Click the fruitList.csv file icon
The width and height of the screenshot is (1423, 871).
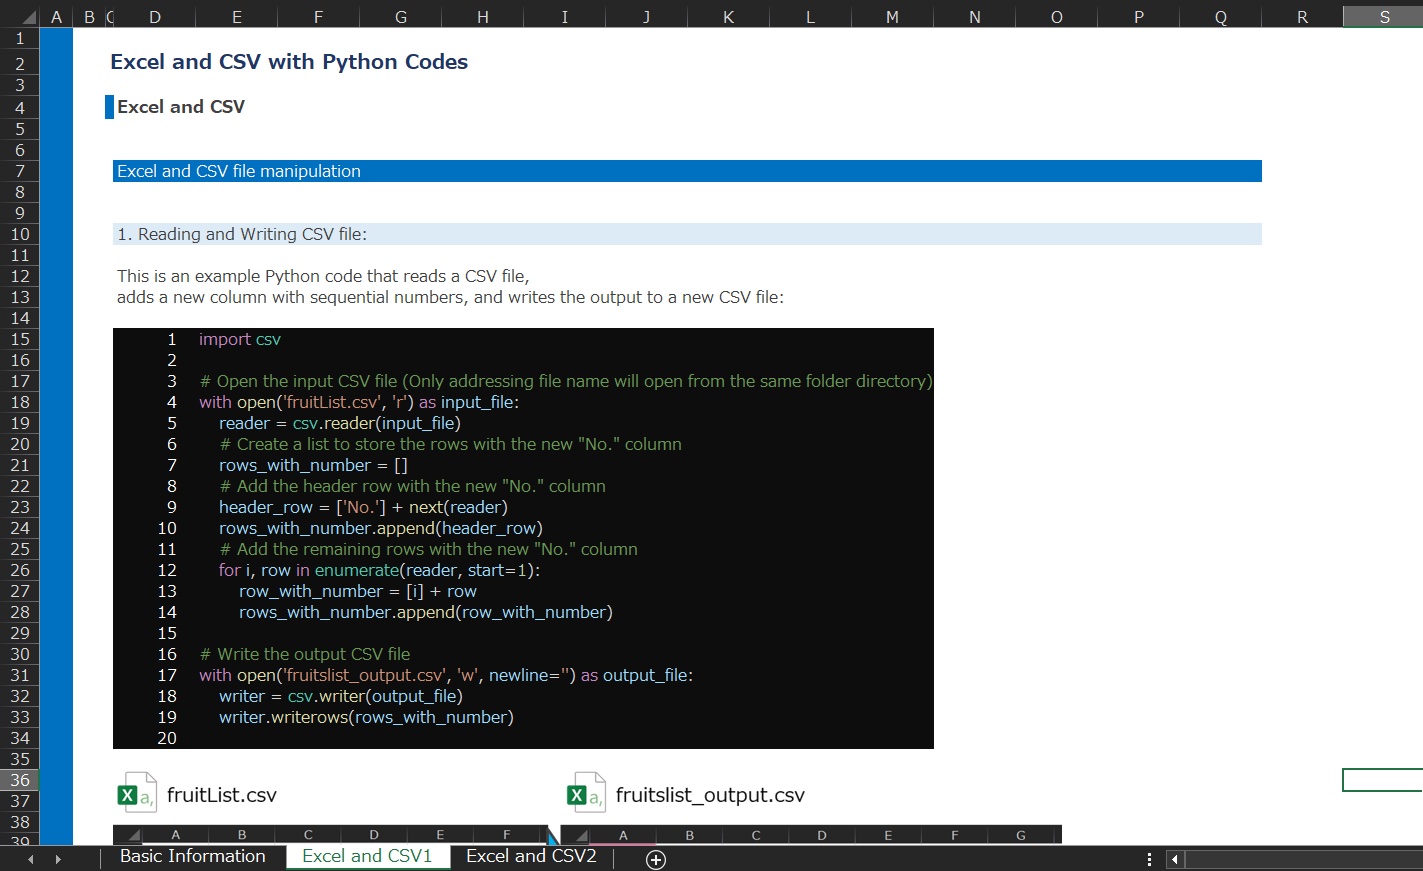[x=137, y=794]
